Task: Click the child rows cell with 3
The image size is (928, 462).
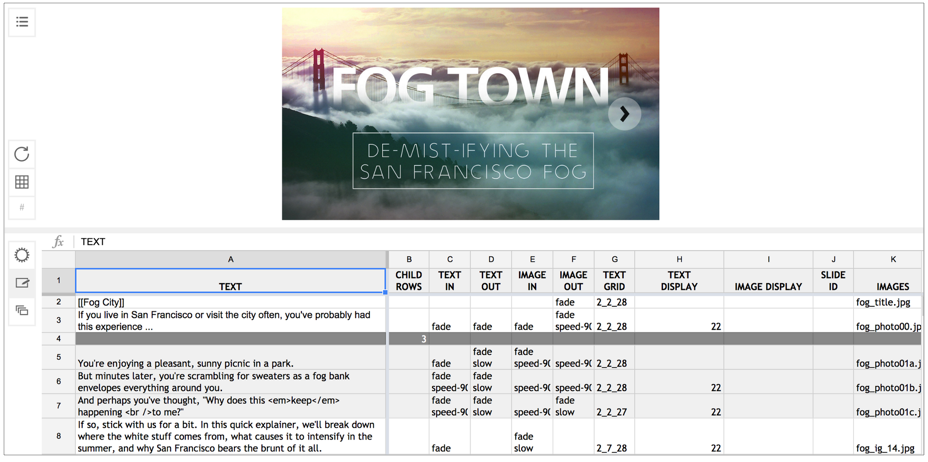Action: 409,339
